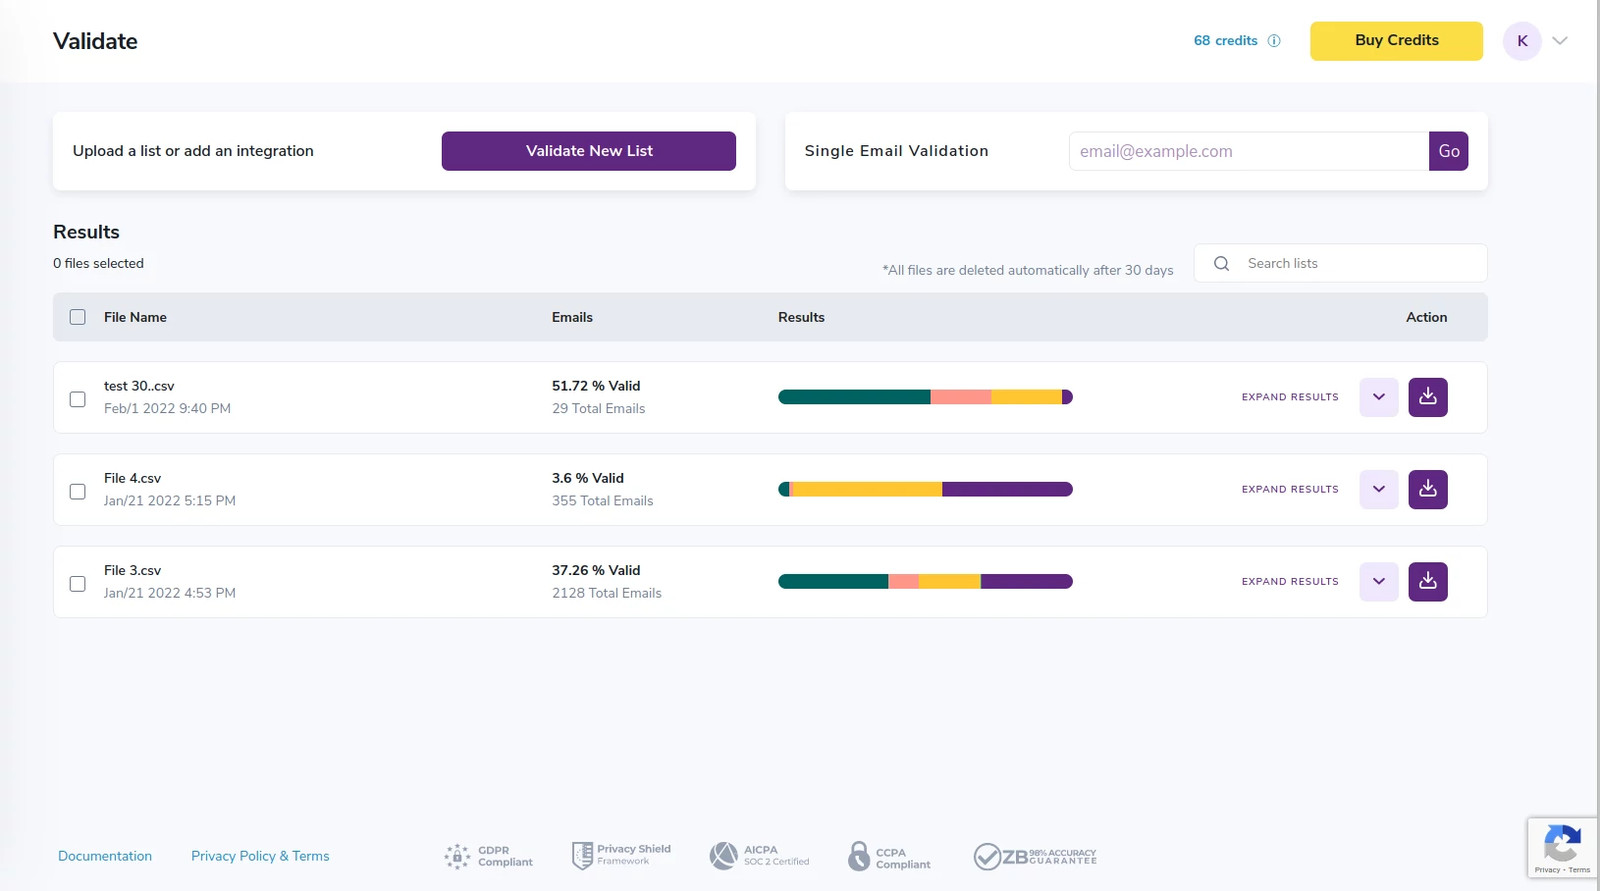The width and height of the screenshot is (1600, 891).
Task: Expand results chevron for File 4.csv
Action: click(1378, 489)
